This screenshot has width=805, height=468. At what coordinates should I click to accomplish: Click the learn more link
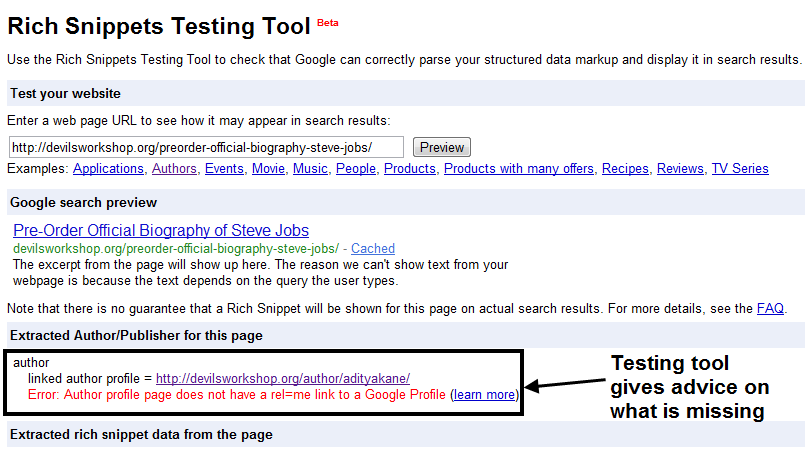click(x=484, y=395)
